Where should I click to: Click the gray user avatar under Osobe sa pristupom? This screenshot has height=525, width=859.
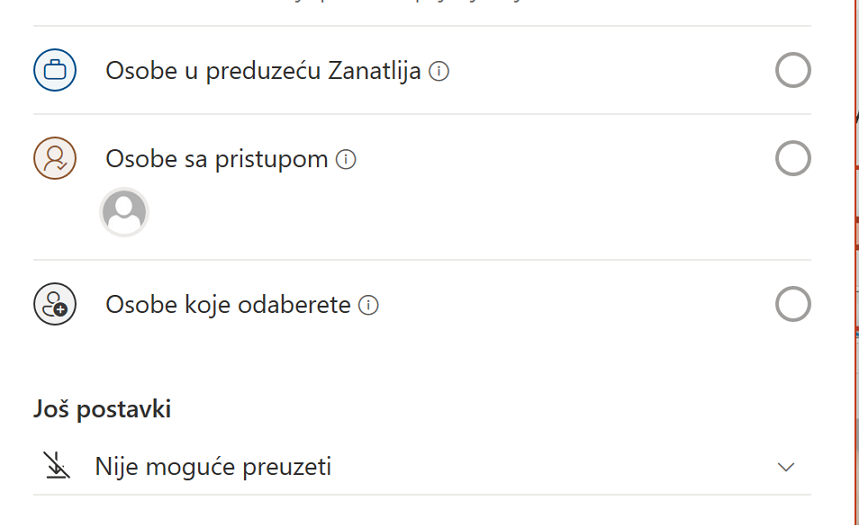pyautogui.click(x=124, y=212)
